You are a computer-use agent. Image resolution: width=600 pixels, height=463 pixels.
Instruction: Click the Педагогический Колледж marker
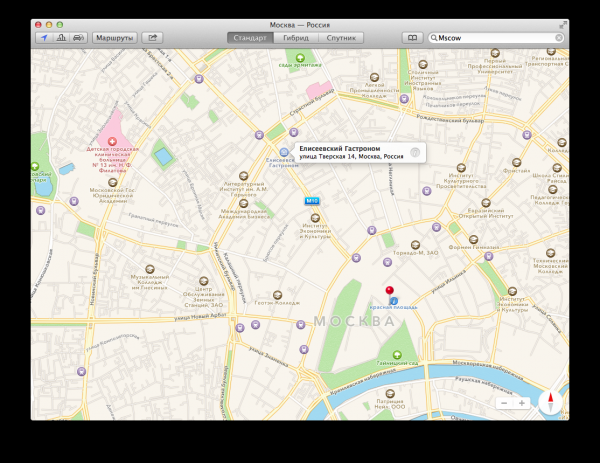[x=552, y=189]
